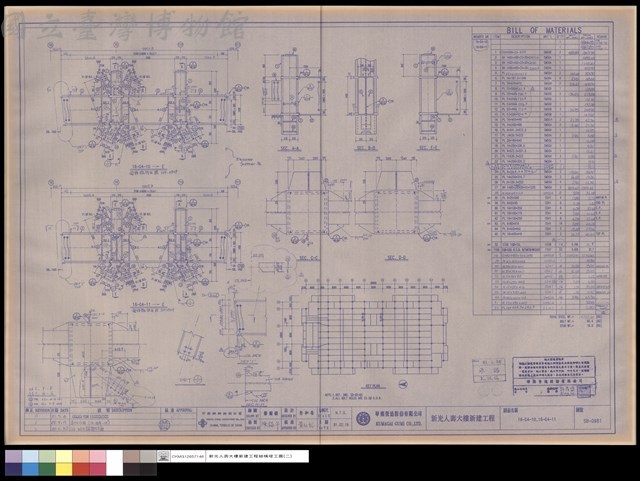Click the Kumagai Gumi round company logo
The height and width of the screenshot is (481, 640).
[x=363, y=419]
